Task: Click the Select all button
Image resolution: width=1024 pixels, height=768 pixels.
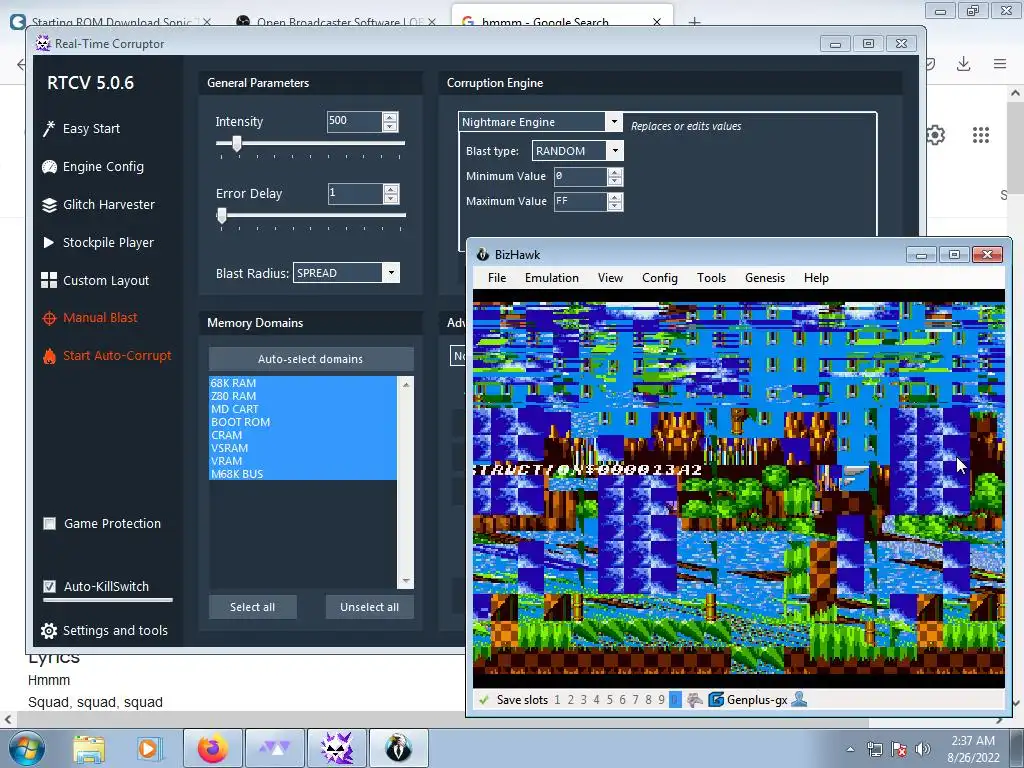Action: [253, 607]
